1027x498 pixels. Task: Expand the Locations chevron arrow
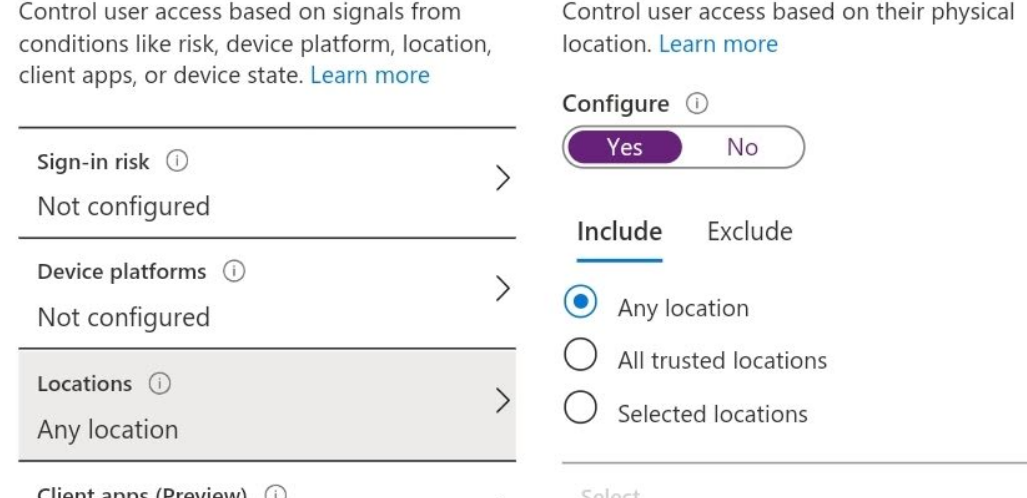503,403
